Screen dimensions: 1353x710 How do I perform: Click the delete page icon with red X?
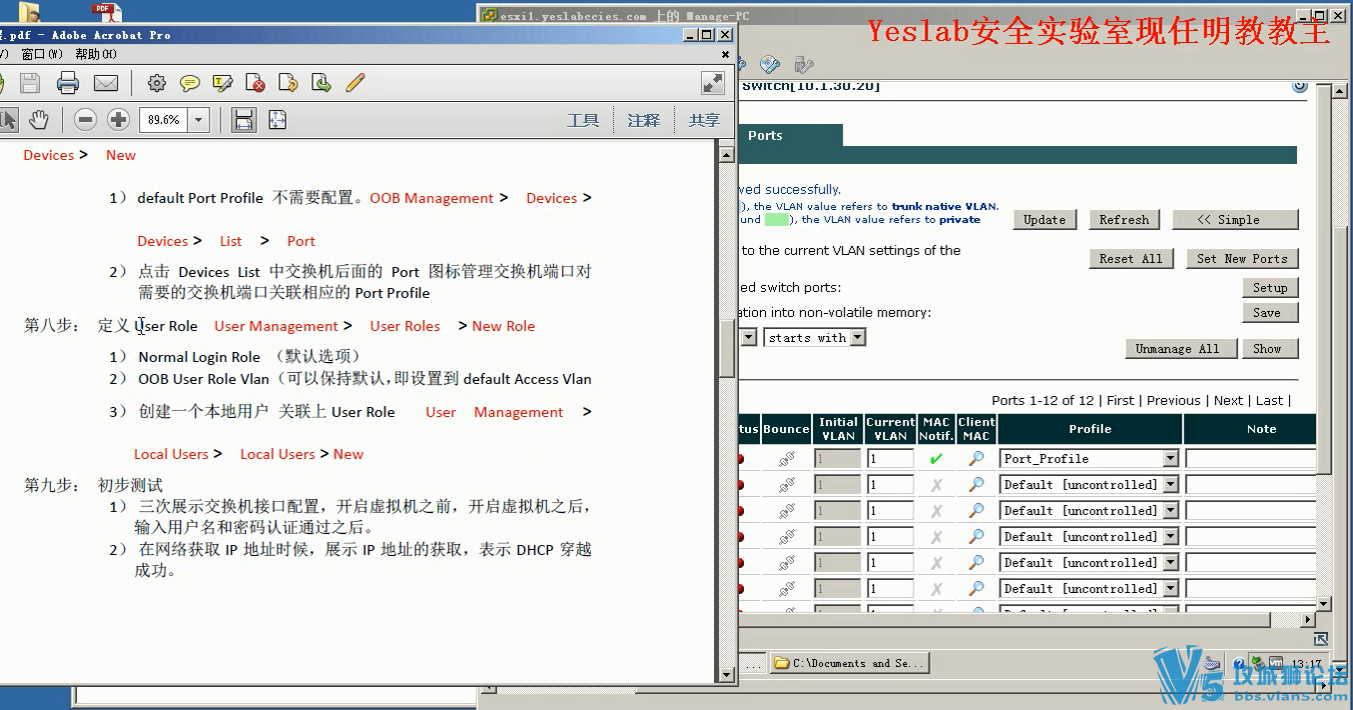[255, 83]
